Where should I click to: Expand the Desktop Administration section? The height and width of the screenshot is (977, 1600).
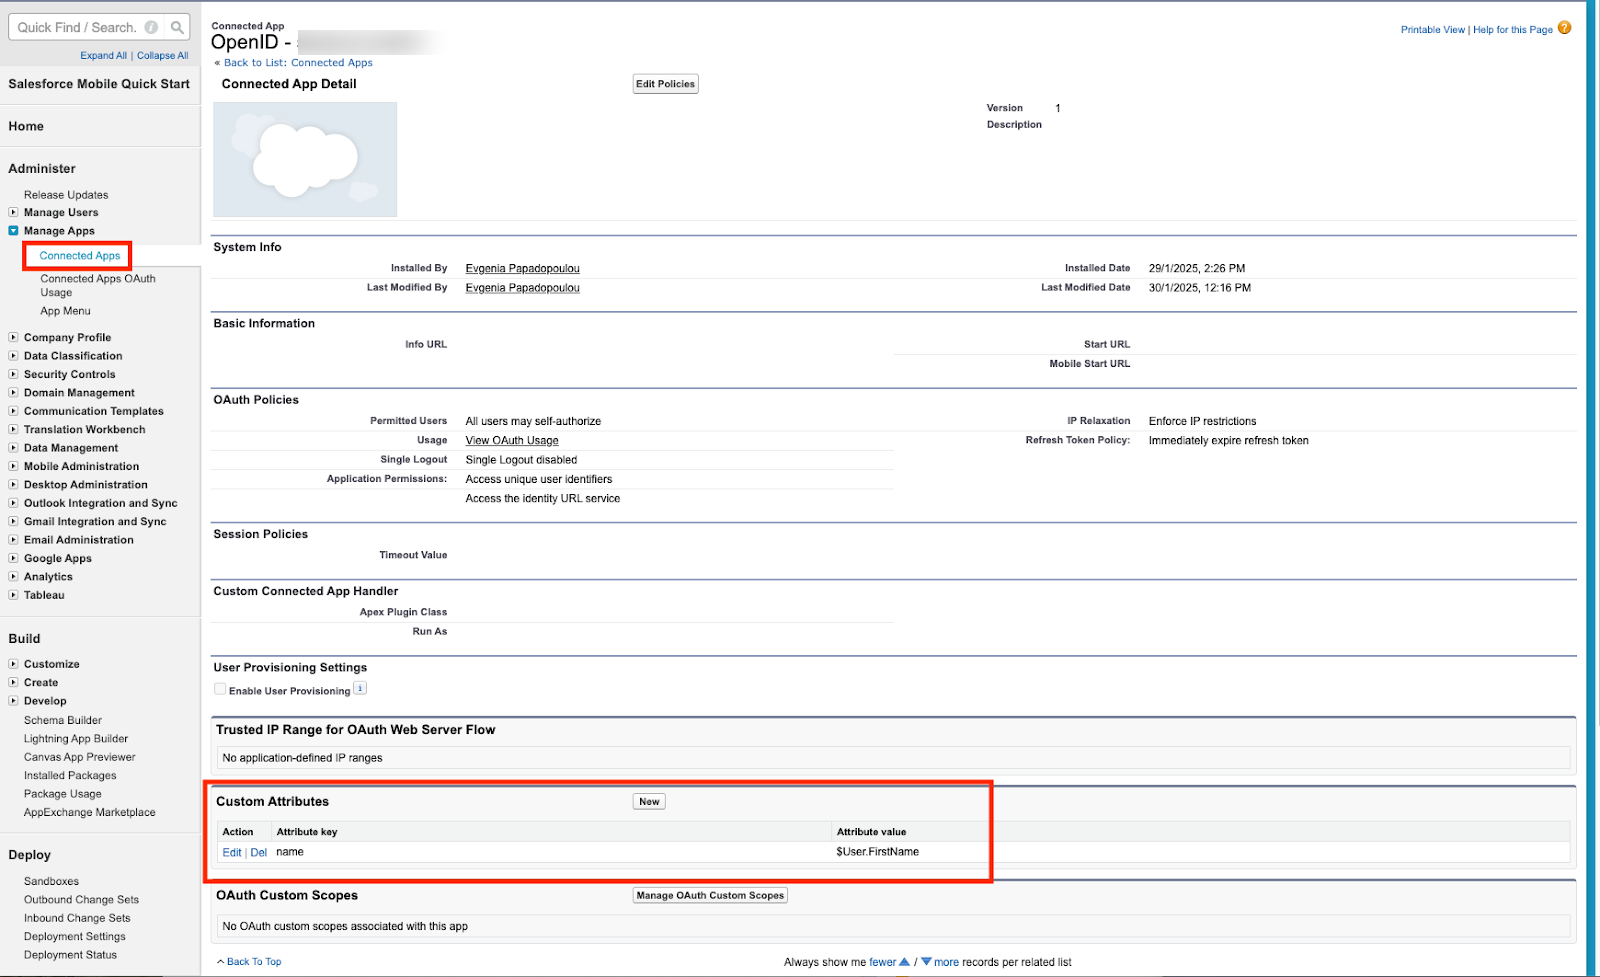13,484
